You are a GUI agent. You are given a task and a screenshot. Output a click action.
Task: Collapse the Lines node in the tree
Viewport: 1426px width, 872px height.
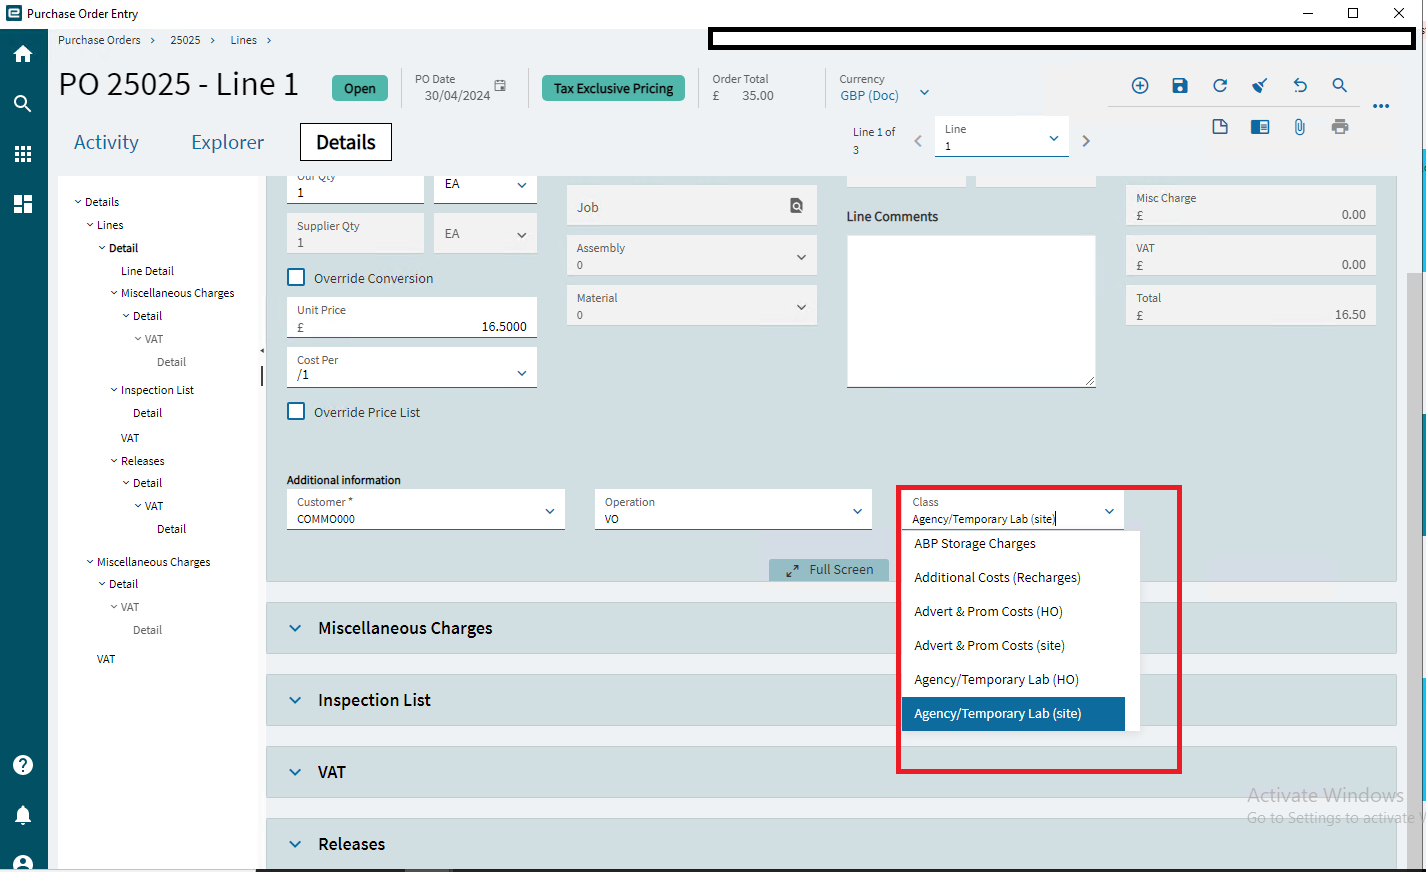(90, 225)
